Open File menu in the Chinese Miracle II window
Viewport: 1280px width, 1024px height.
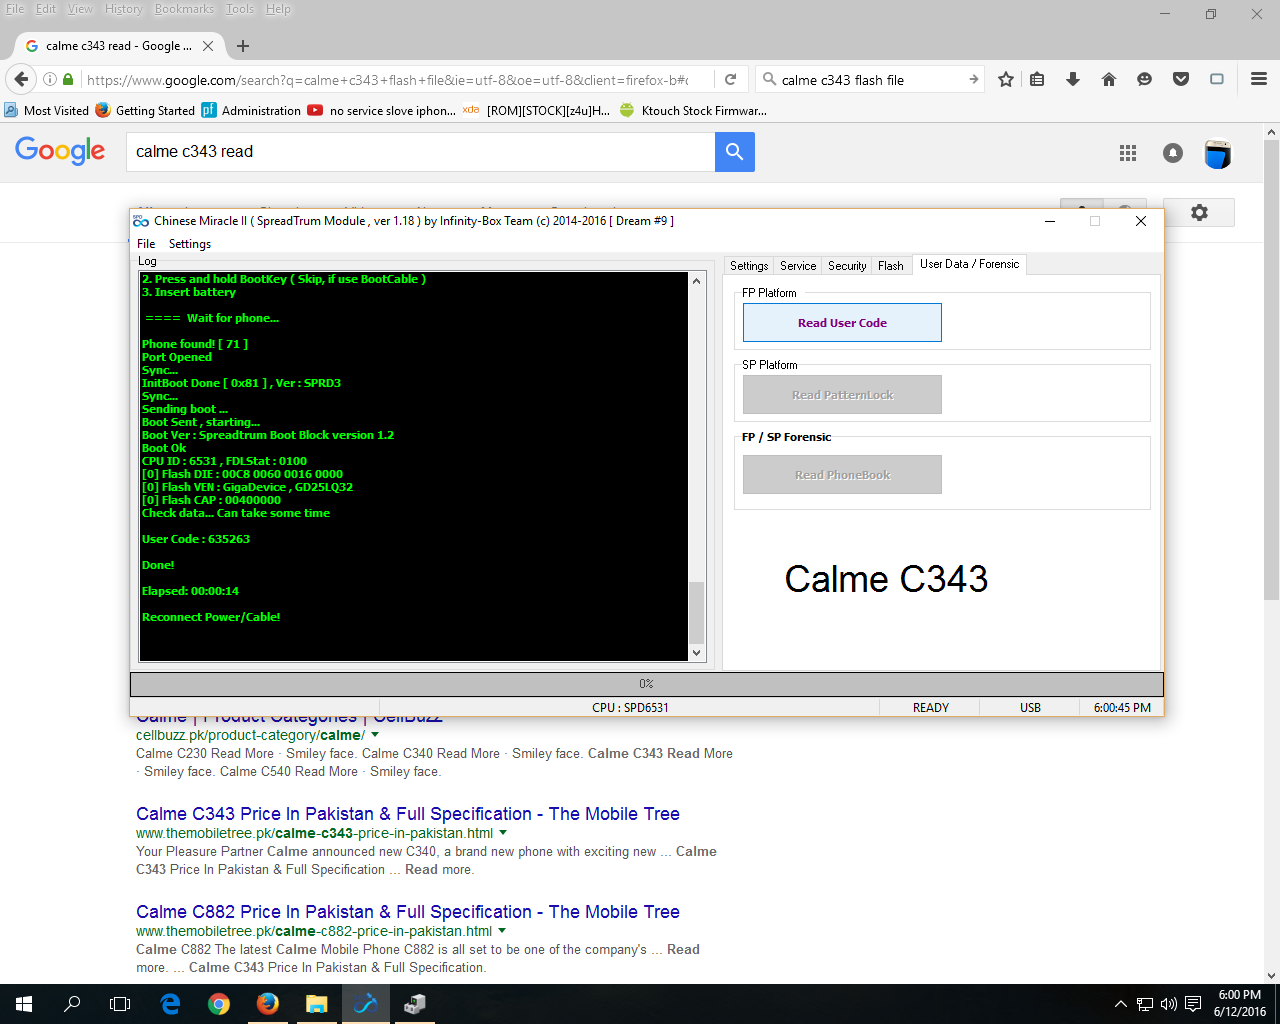tap(146, 244)
